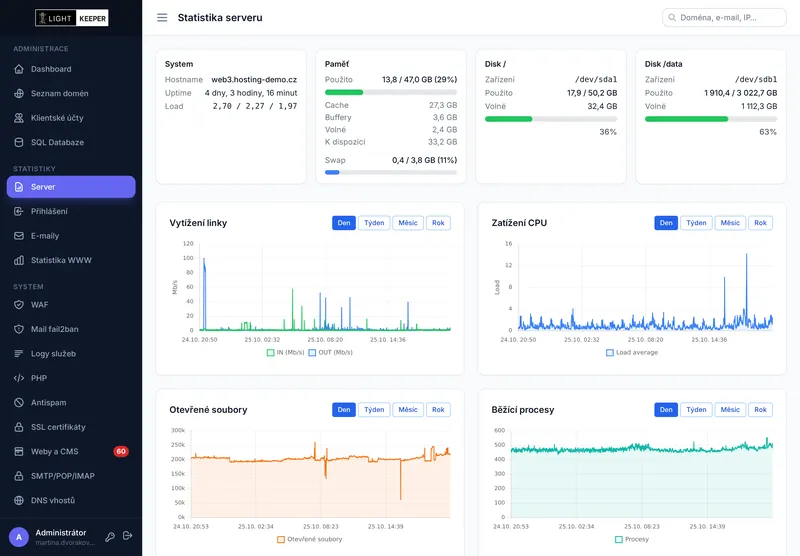
Task: Open Statistika WWW in the sidebar
Action: [x=71, y=260]
